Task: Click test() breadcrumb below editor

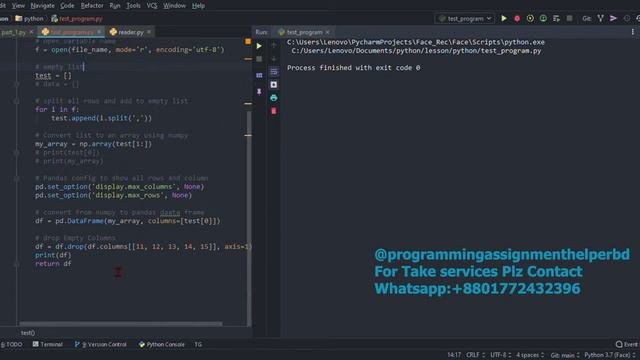Action: (x=28, y=333)
